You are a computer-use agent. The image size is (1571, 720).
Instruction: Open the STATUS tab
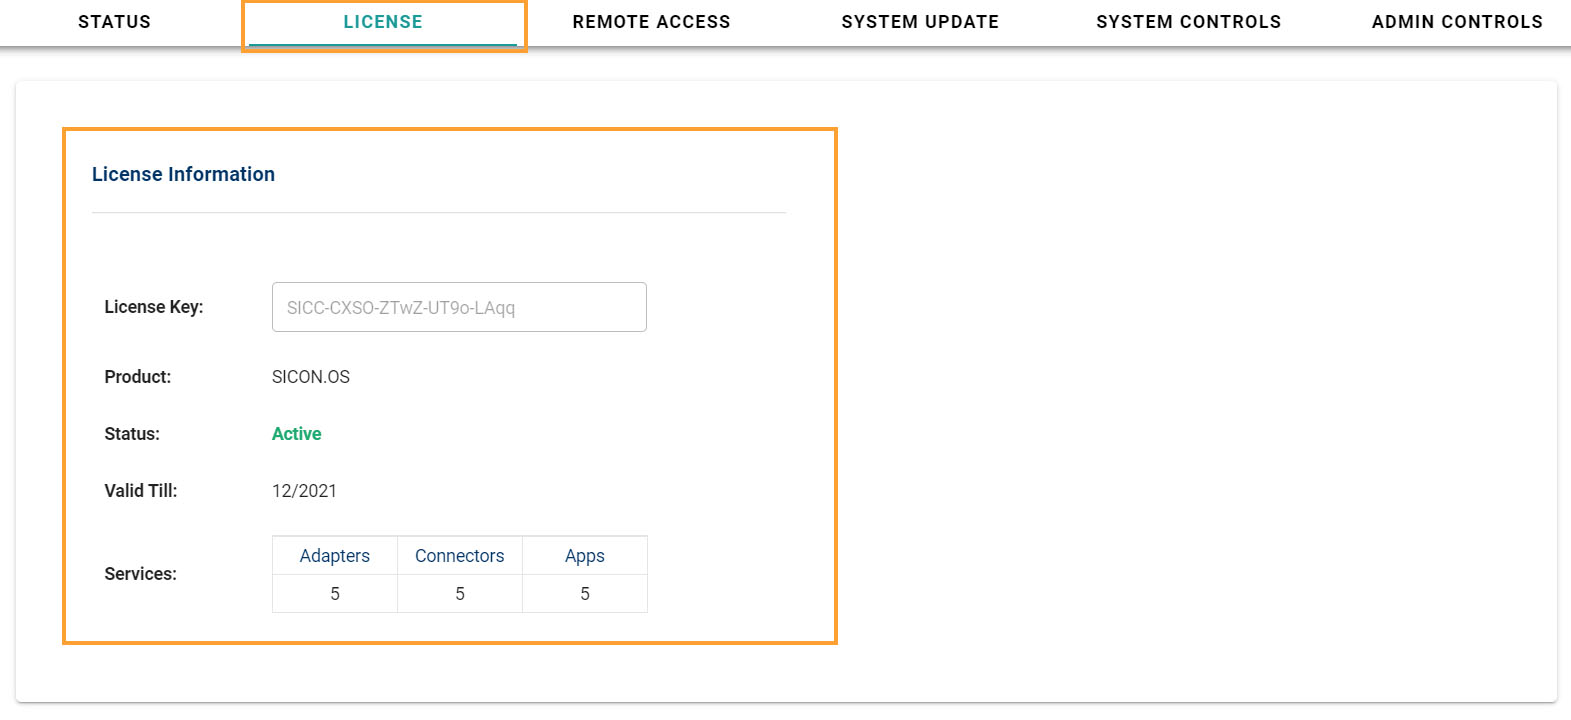tap(114, 22)
